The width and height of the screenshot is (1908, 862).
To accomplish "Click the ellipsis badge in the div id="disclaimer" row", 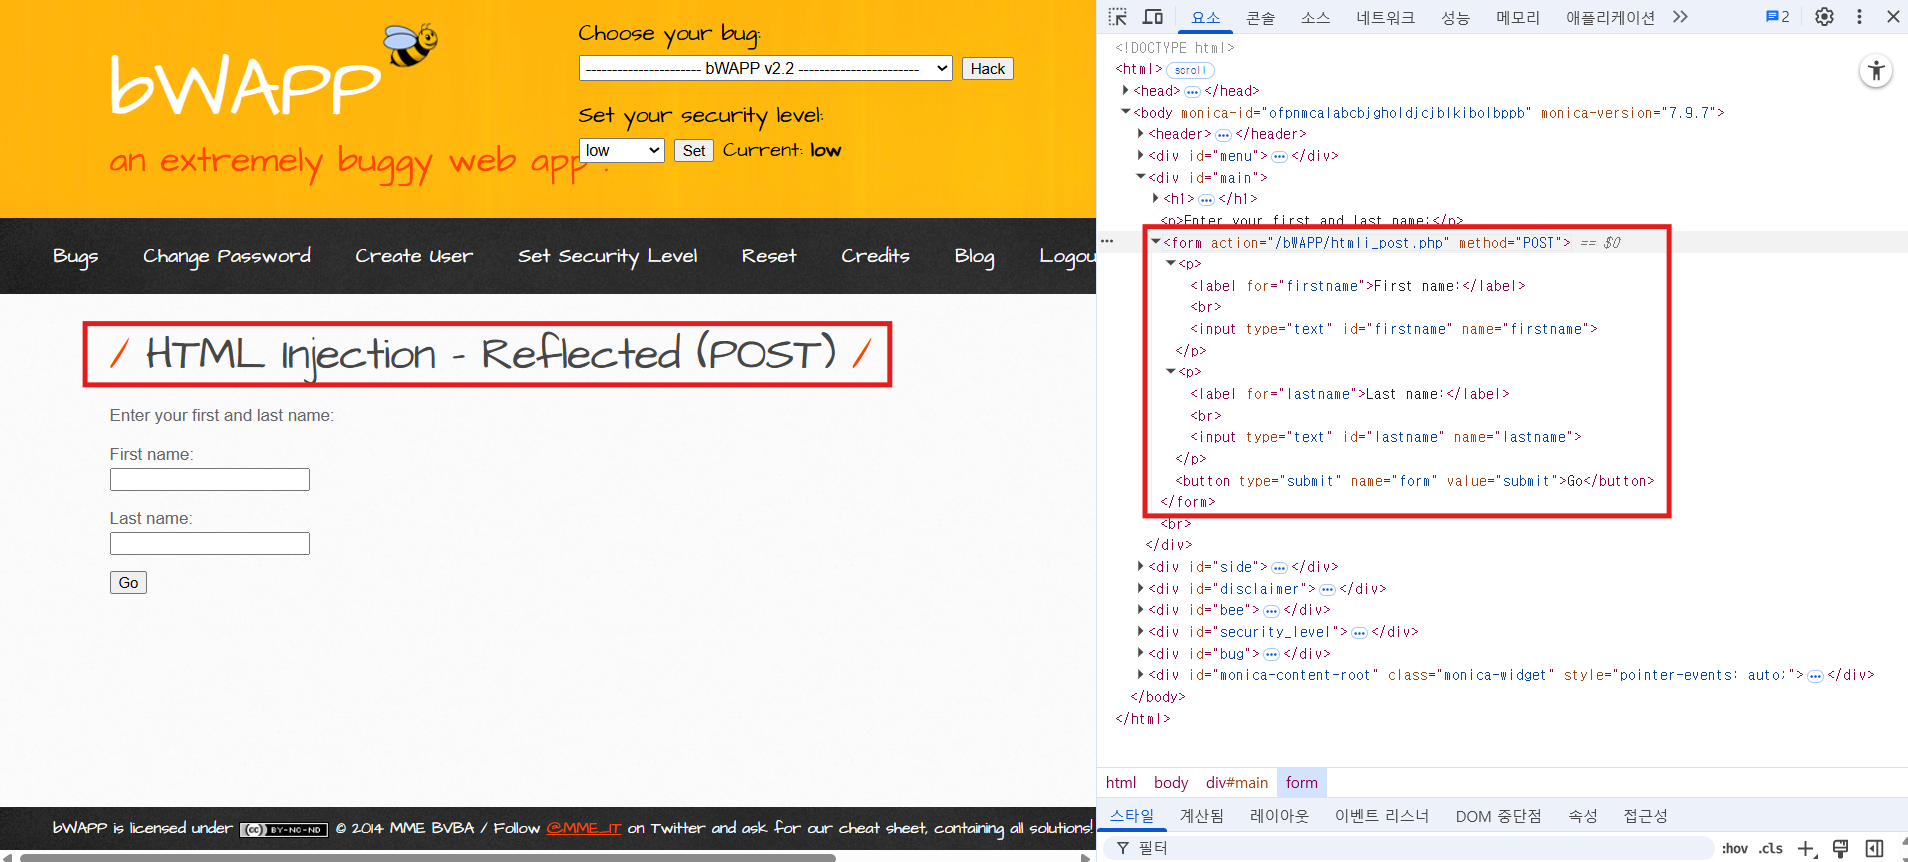I will (x=1327, y=590).
